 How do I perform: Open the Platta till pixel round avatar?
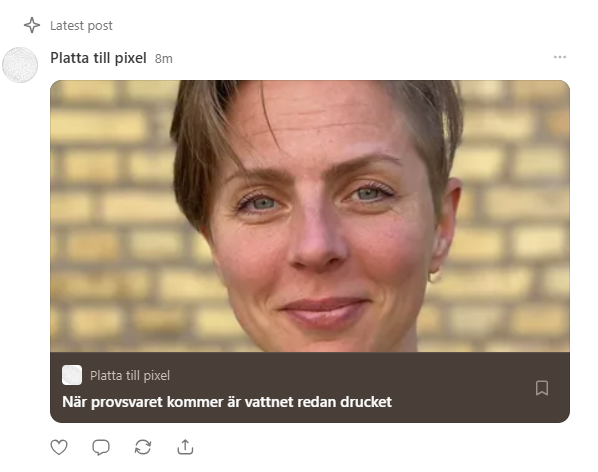point(20,65)
